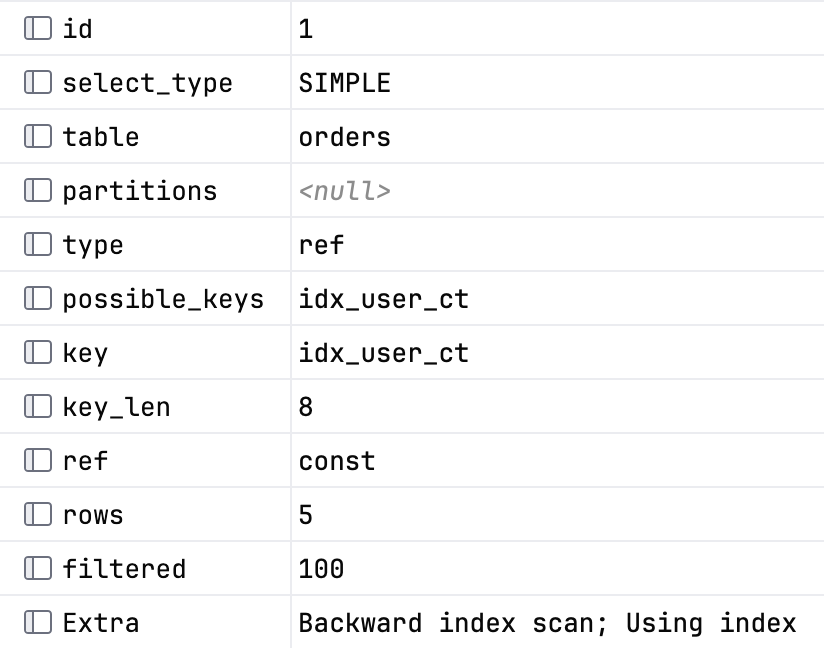Click the column icon beside possible_keys
The height and width of the screenshot is (648, 824).
coord(38,299)
